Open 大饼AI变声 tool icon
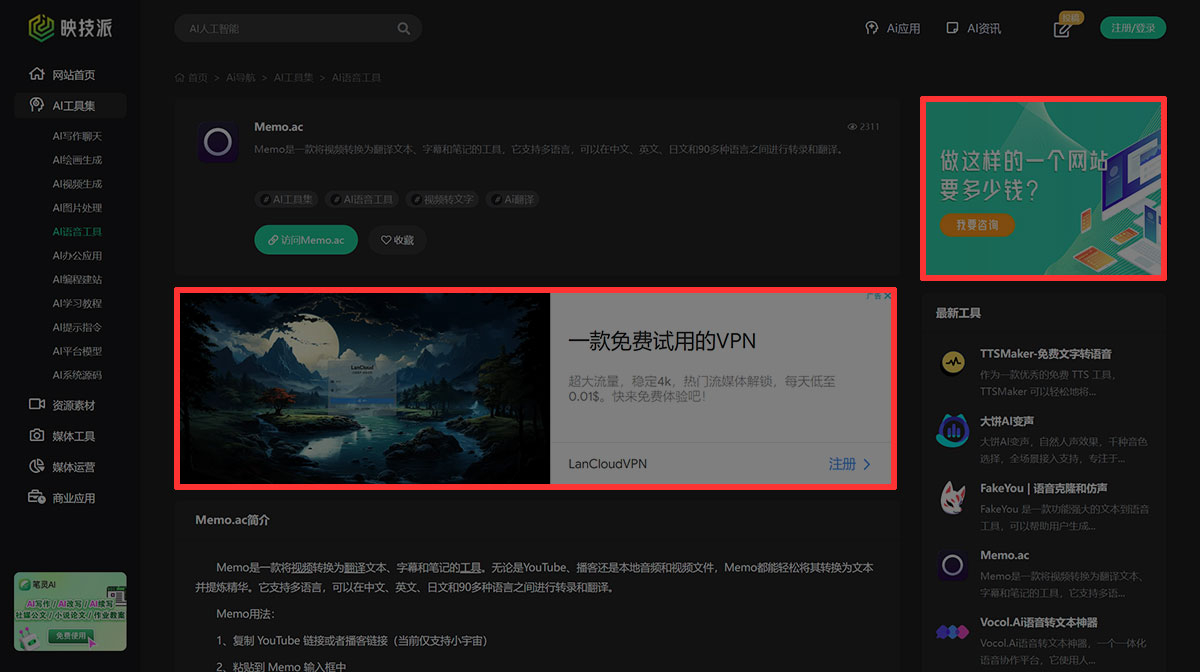Viewport: 1200px width, 672px height. [x=952, y=430]
